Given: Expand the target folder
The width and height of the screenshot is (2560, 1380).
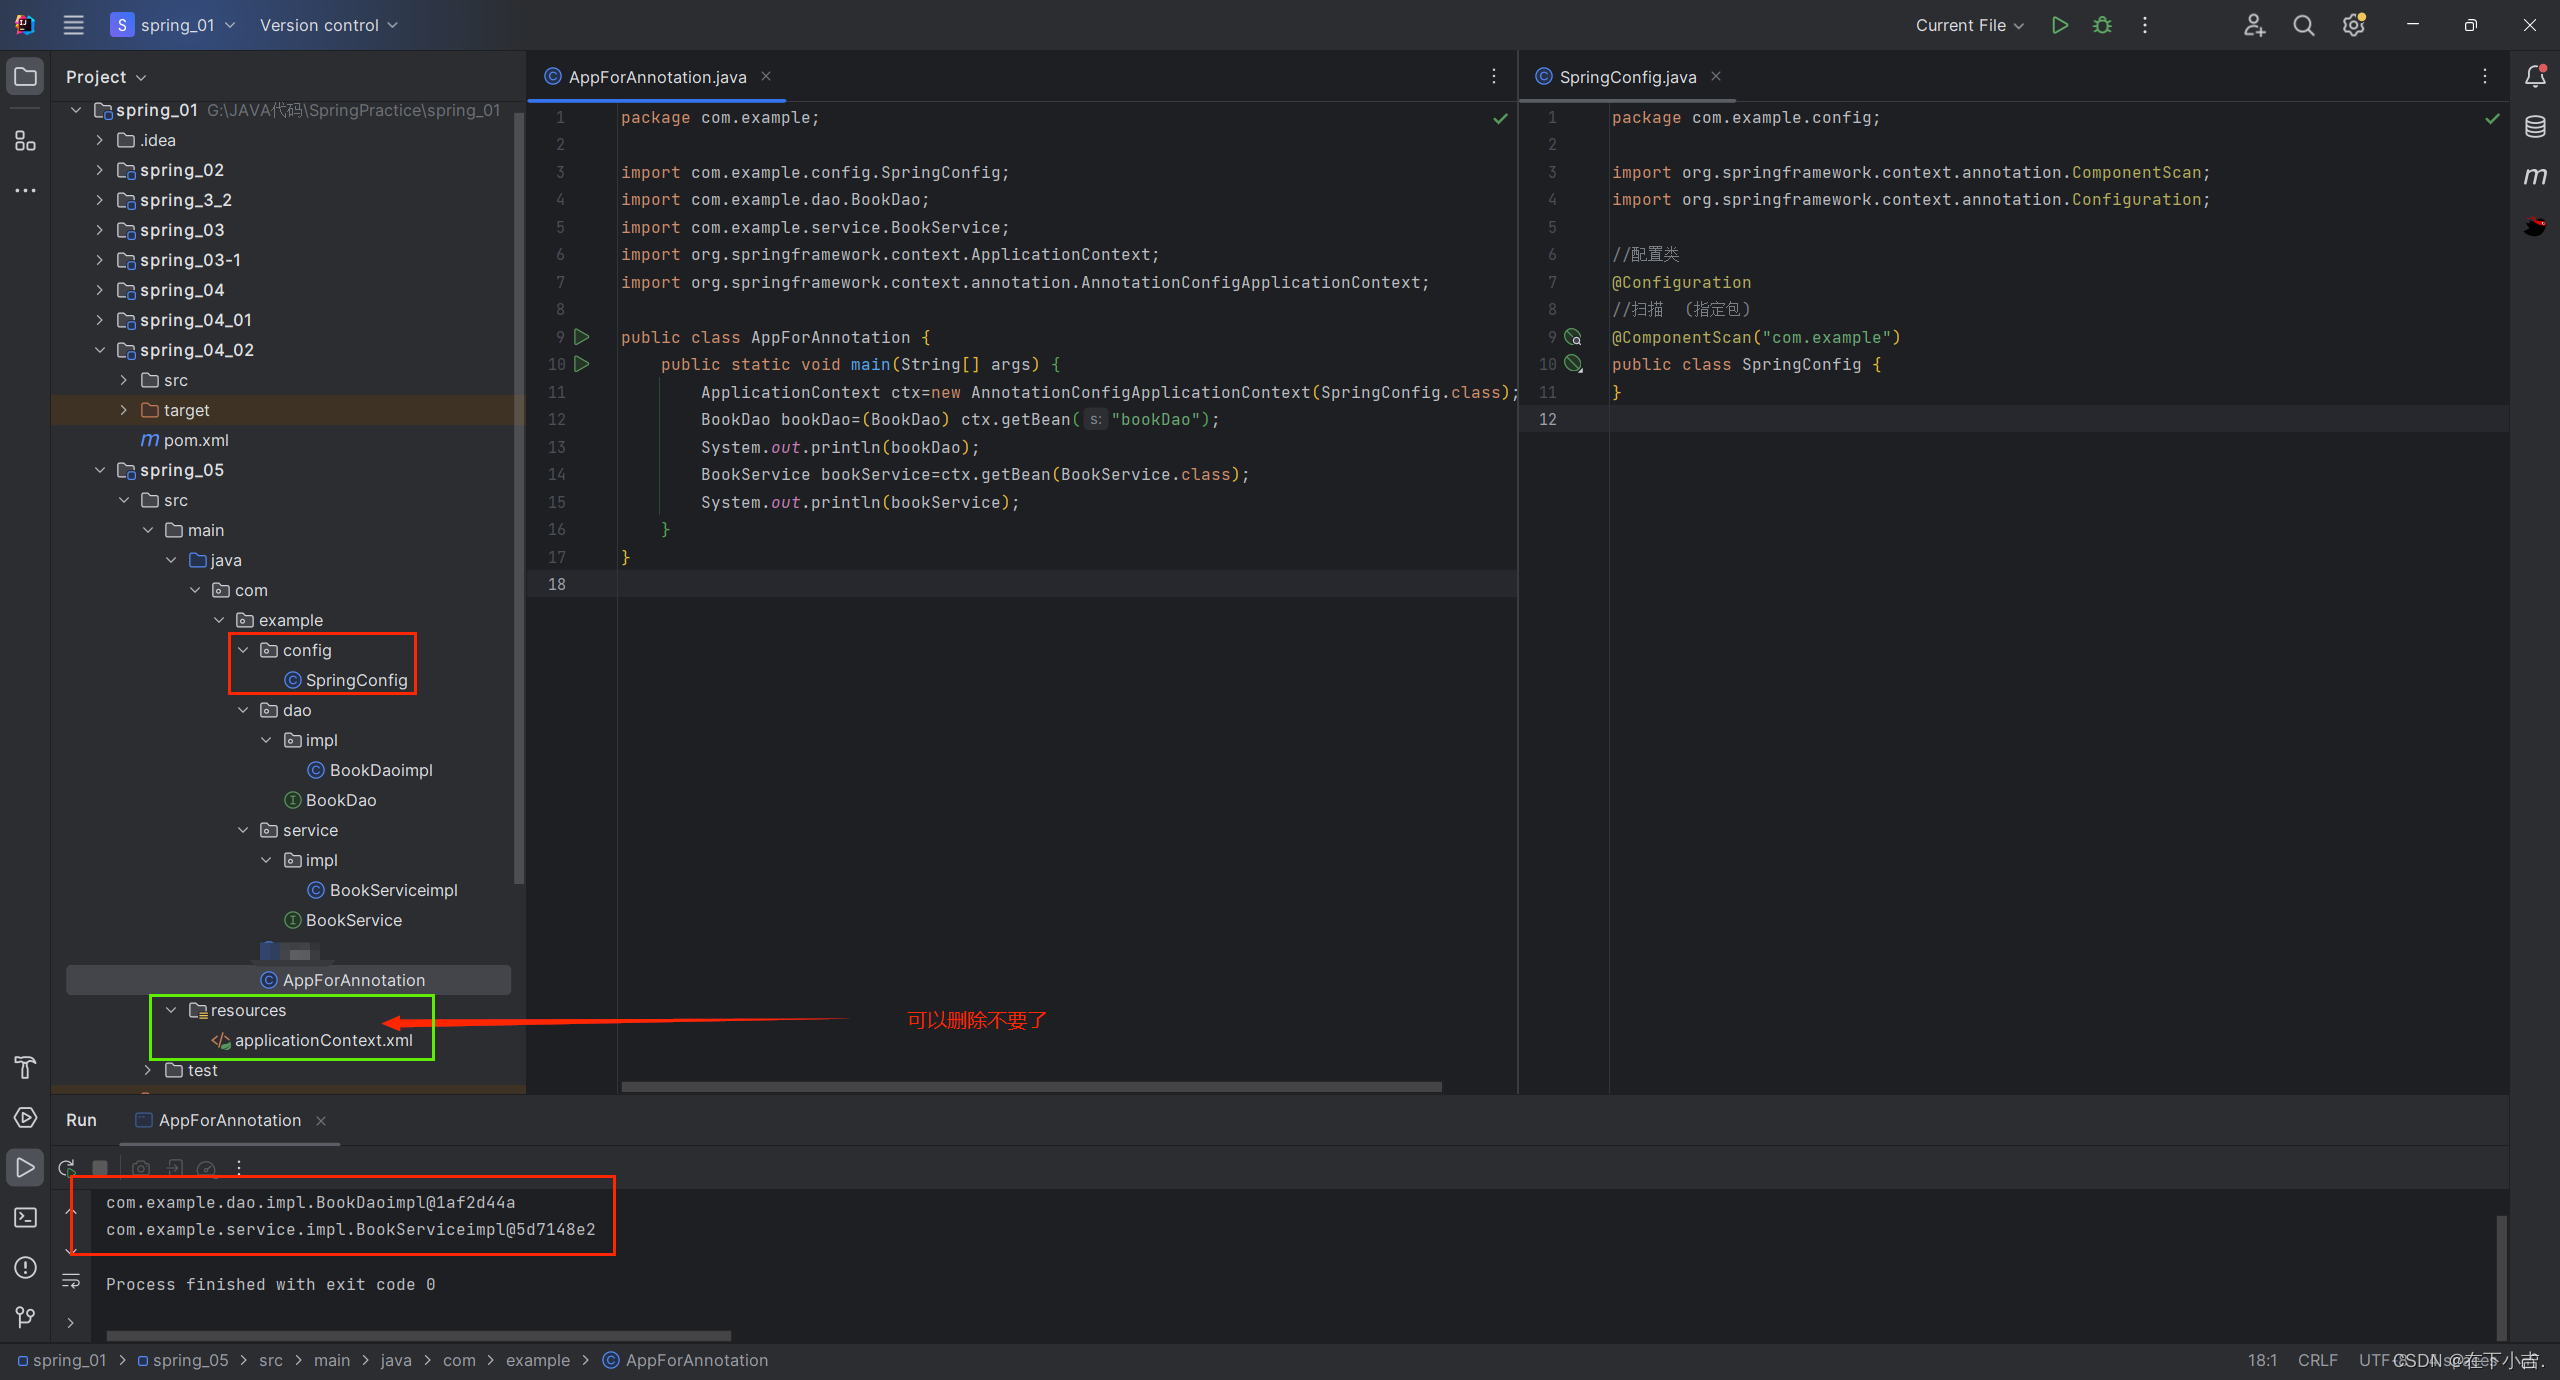Looking at the screenshot, I should [123, 410].
